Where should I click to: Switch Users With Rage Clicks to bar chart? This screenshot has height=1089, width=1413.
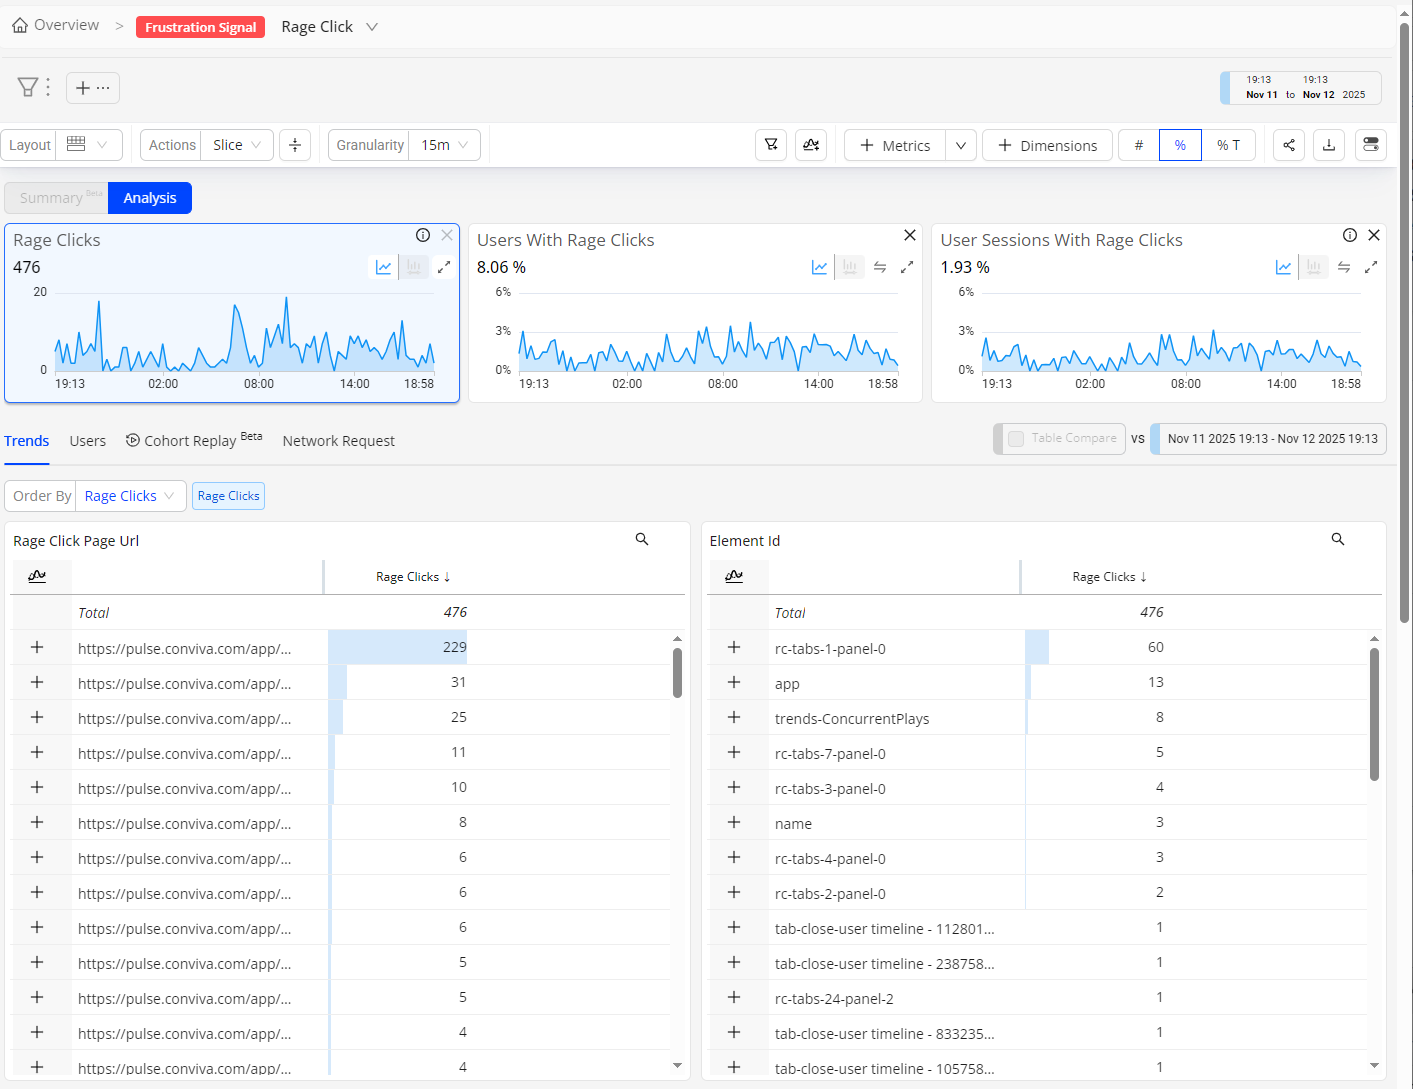point(850,267)
